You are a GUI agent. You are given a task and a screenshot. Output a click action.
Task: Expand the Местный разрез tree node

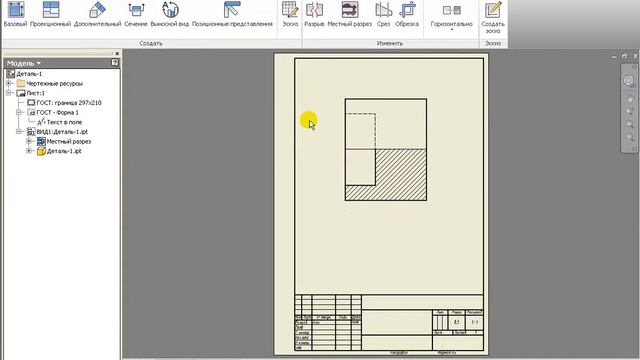[29, 141]
